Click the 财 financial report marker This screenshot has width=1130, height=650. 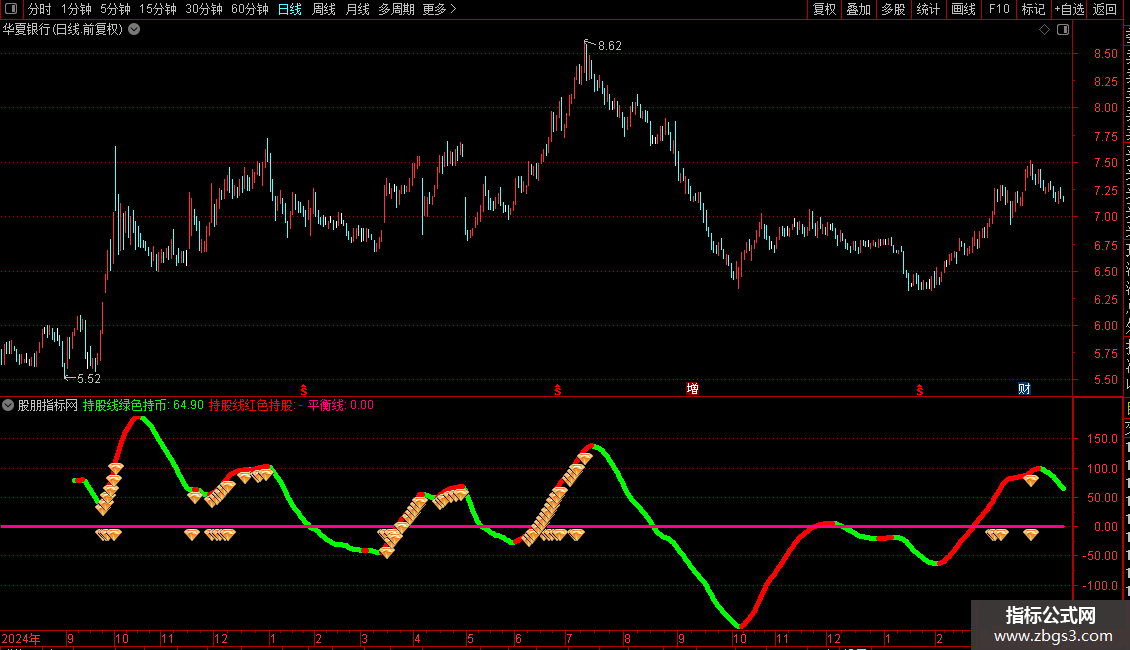click(x=1024, y=389)
